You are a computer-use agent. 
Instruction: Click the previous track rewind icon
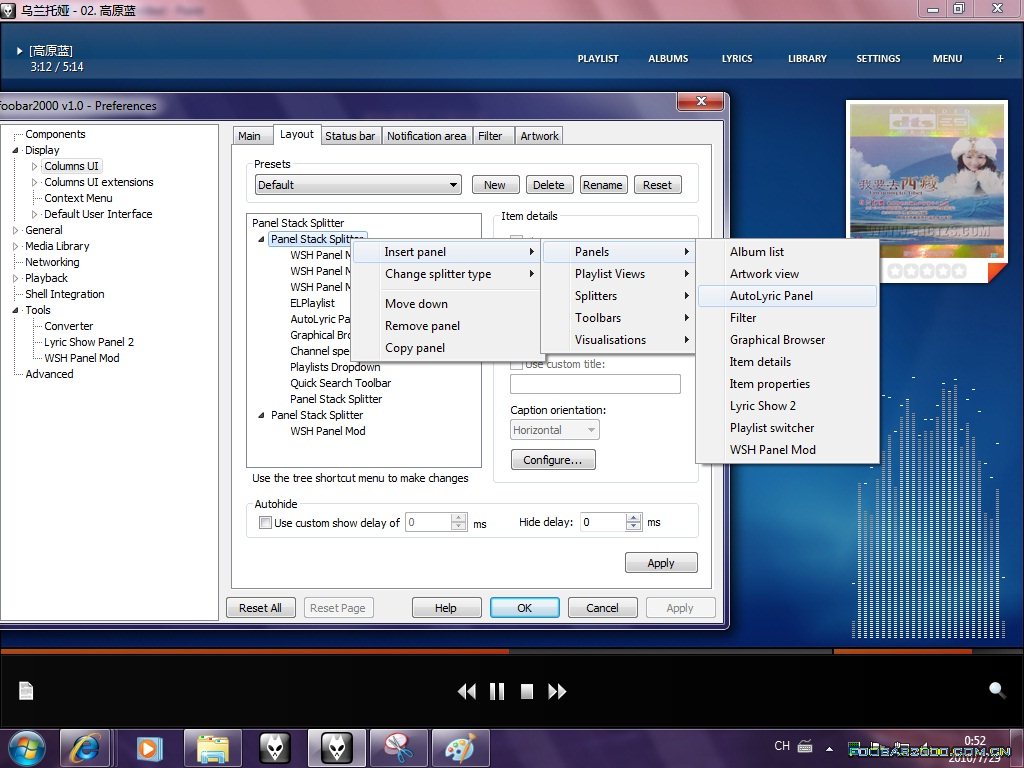point(466,691)
